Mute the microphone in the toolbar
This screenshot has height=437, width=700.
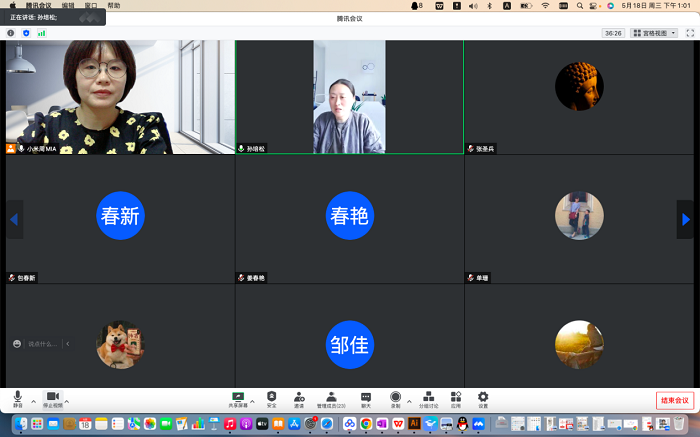coord(17,397)
